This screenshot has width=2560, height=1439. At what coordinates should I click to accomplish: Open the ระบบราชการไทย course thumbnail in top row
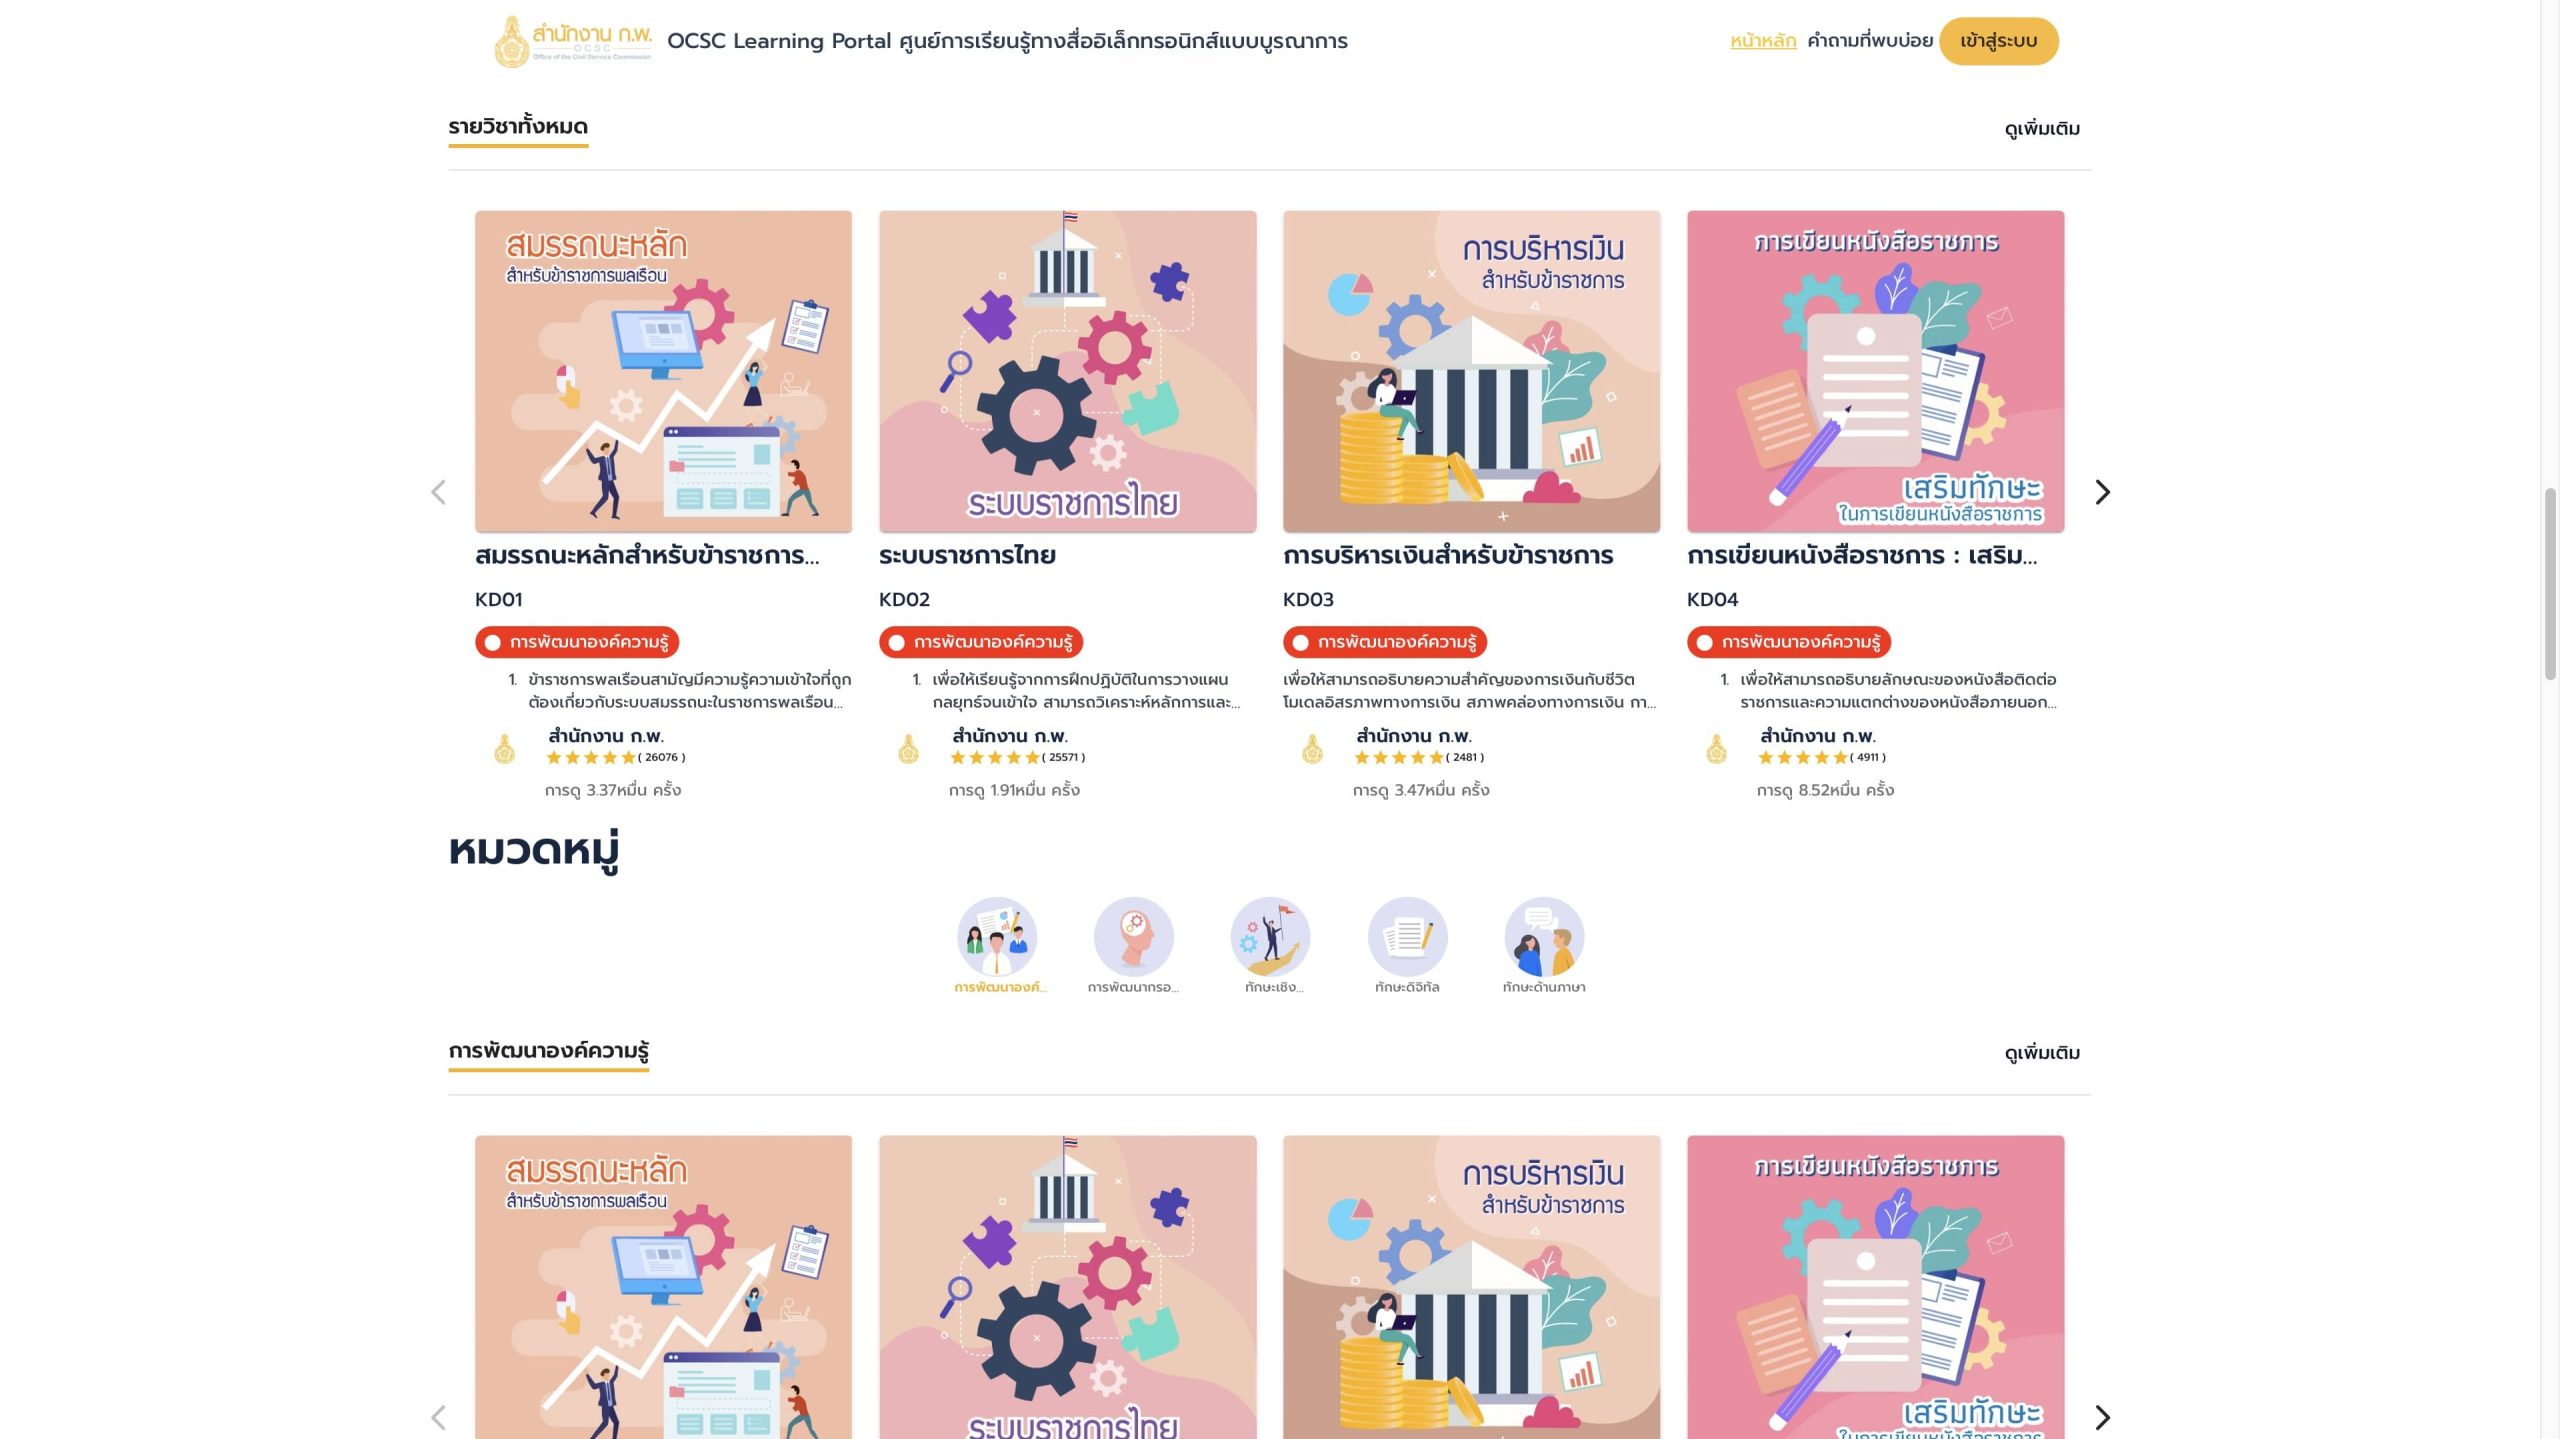point(1067,371)
